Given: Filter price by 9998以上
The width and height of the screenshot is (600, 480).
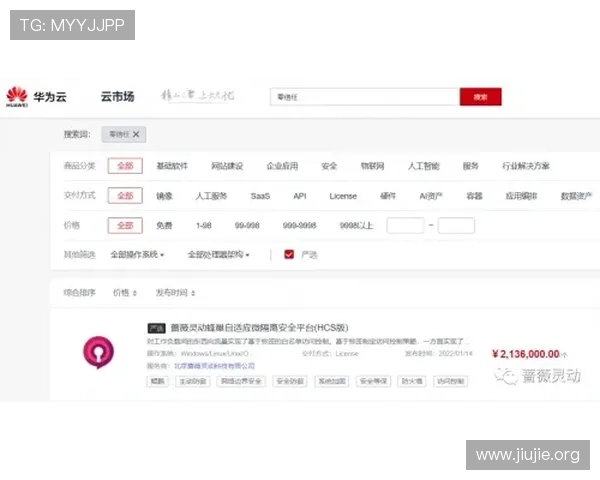Looking at the screenshot, I should point(356,225).
